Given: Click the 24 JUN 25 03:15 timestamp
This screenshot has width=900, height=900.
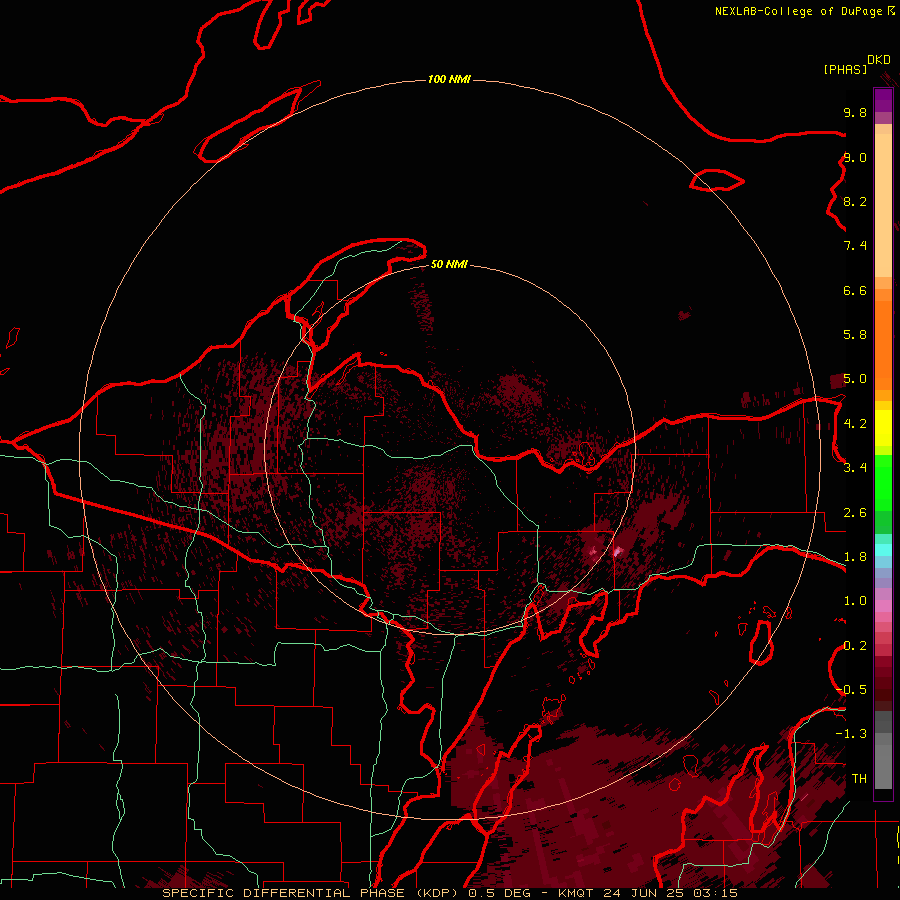Looking at the screenshot, I should tap(670, 893).
